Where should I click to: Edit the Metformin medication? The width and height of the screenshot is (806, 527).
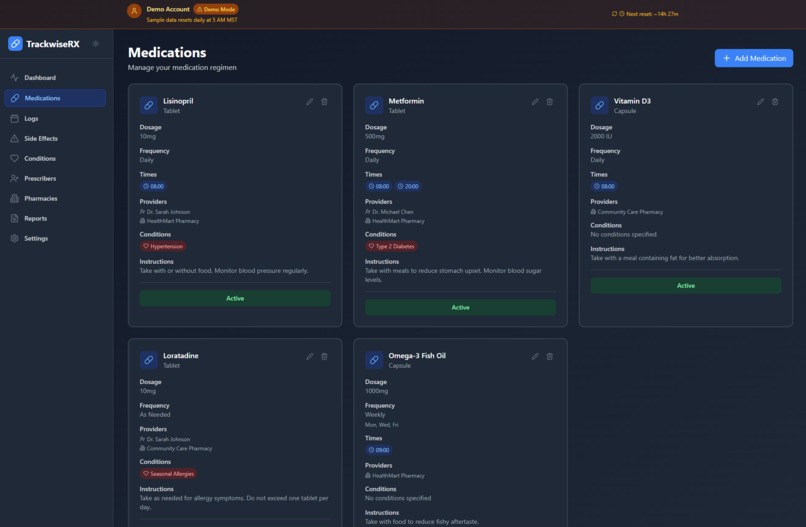tap(535, 102)
